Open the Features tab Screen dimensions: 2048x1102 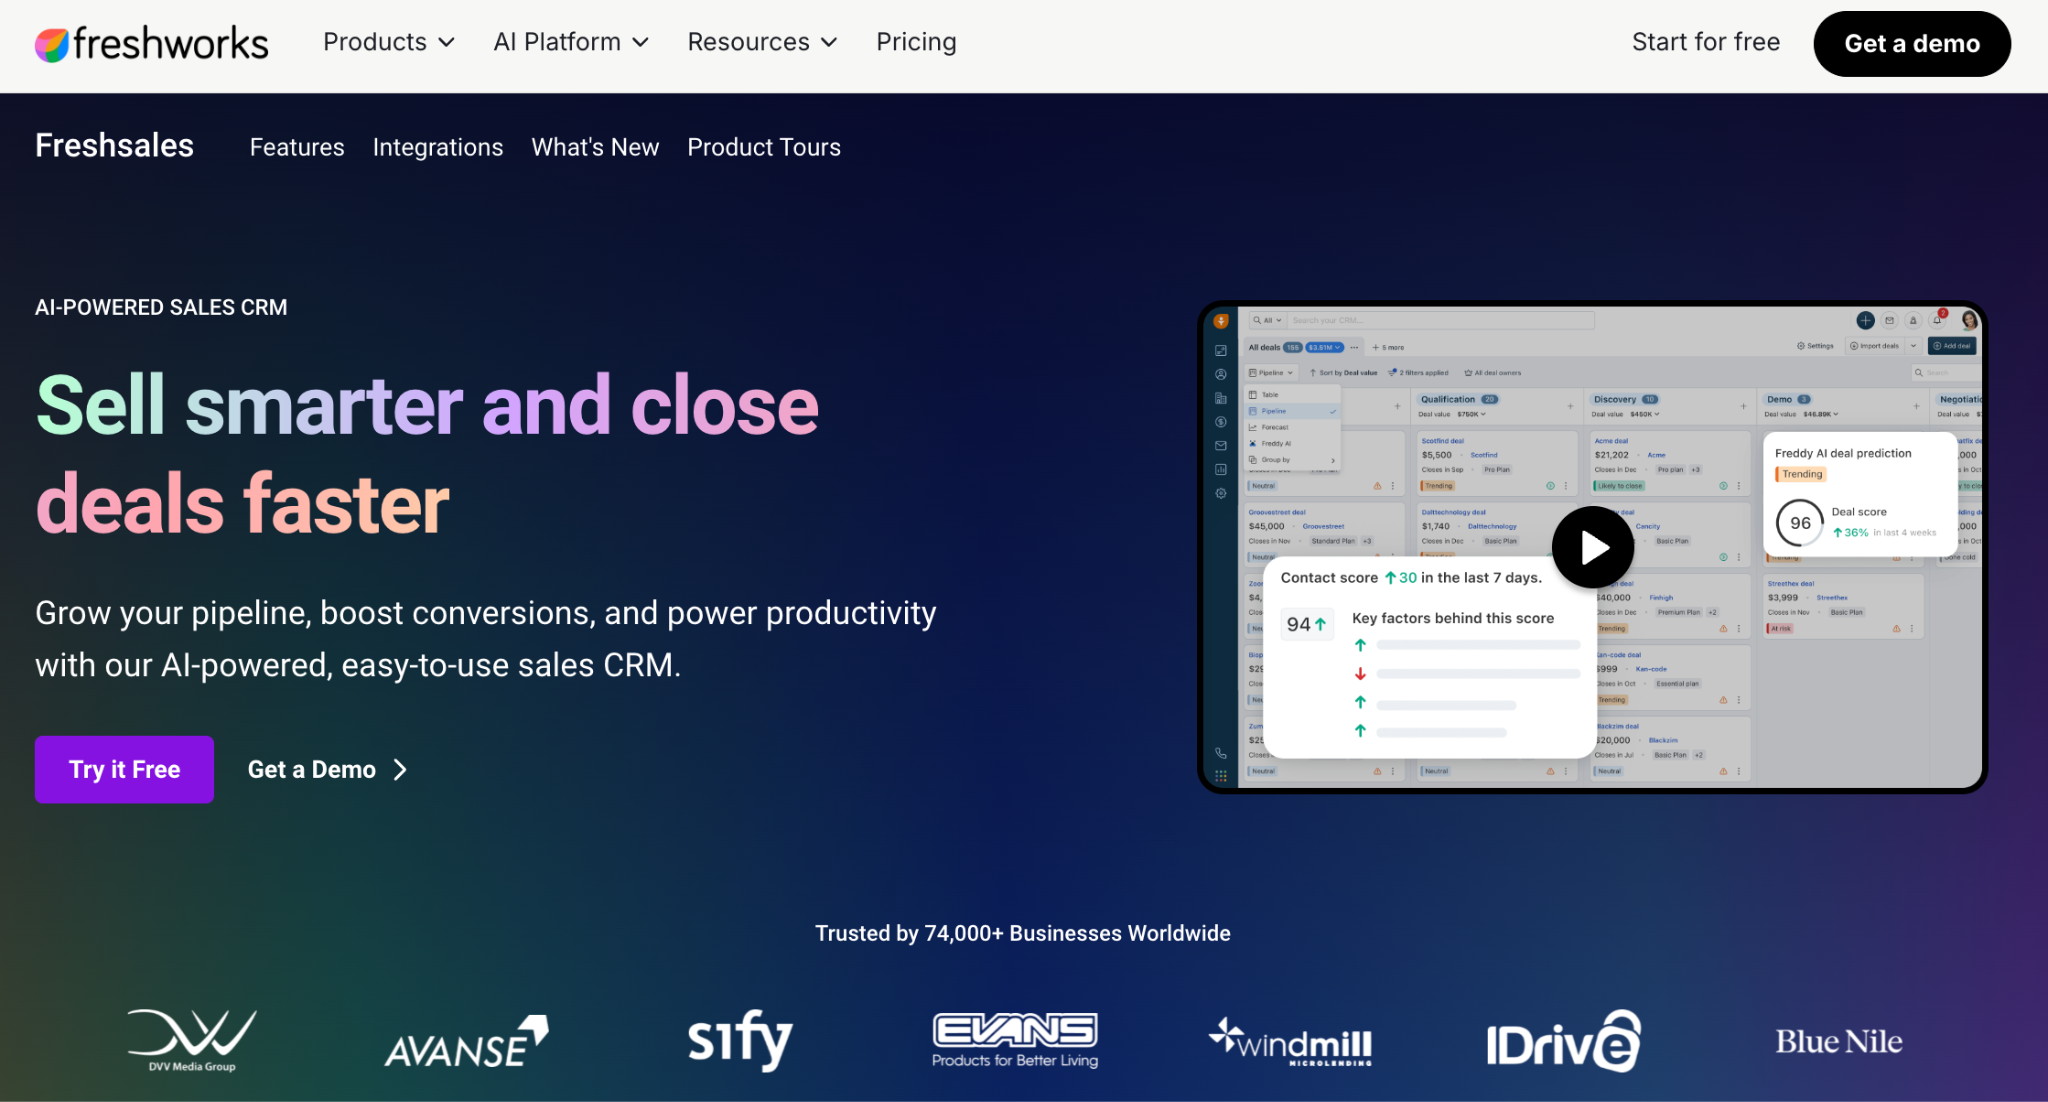[297, 147]
